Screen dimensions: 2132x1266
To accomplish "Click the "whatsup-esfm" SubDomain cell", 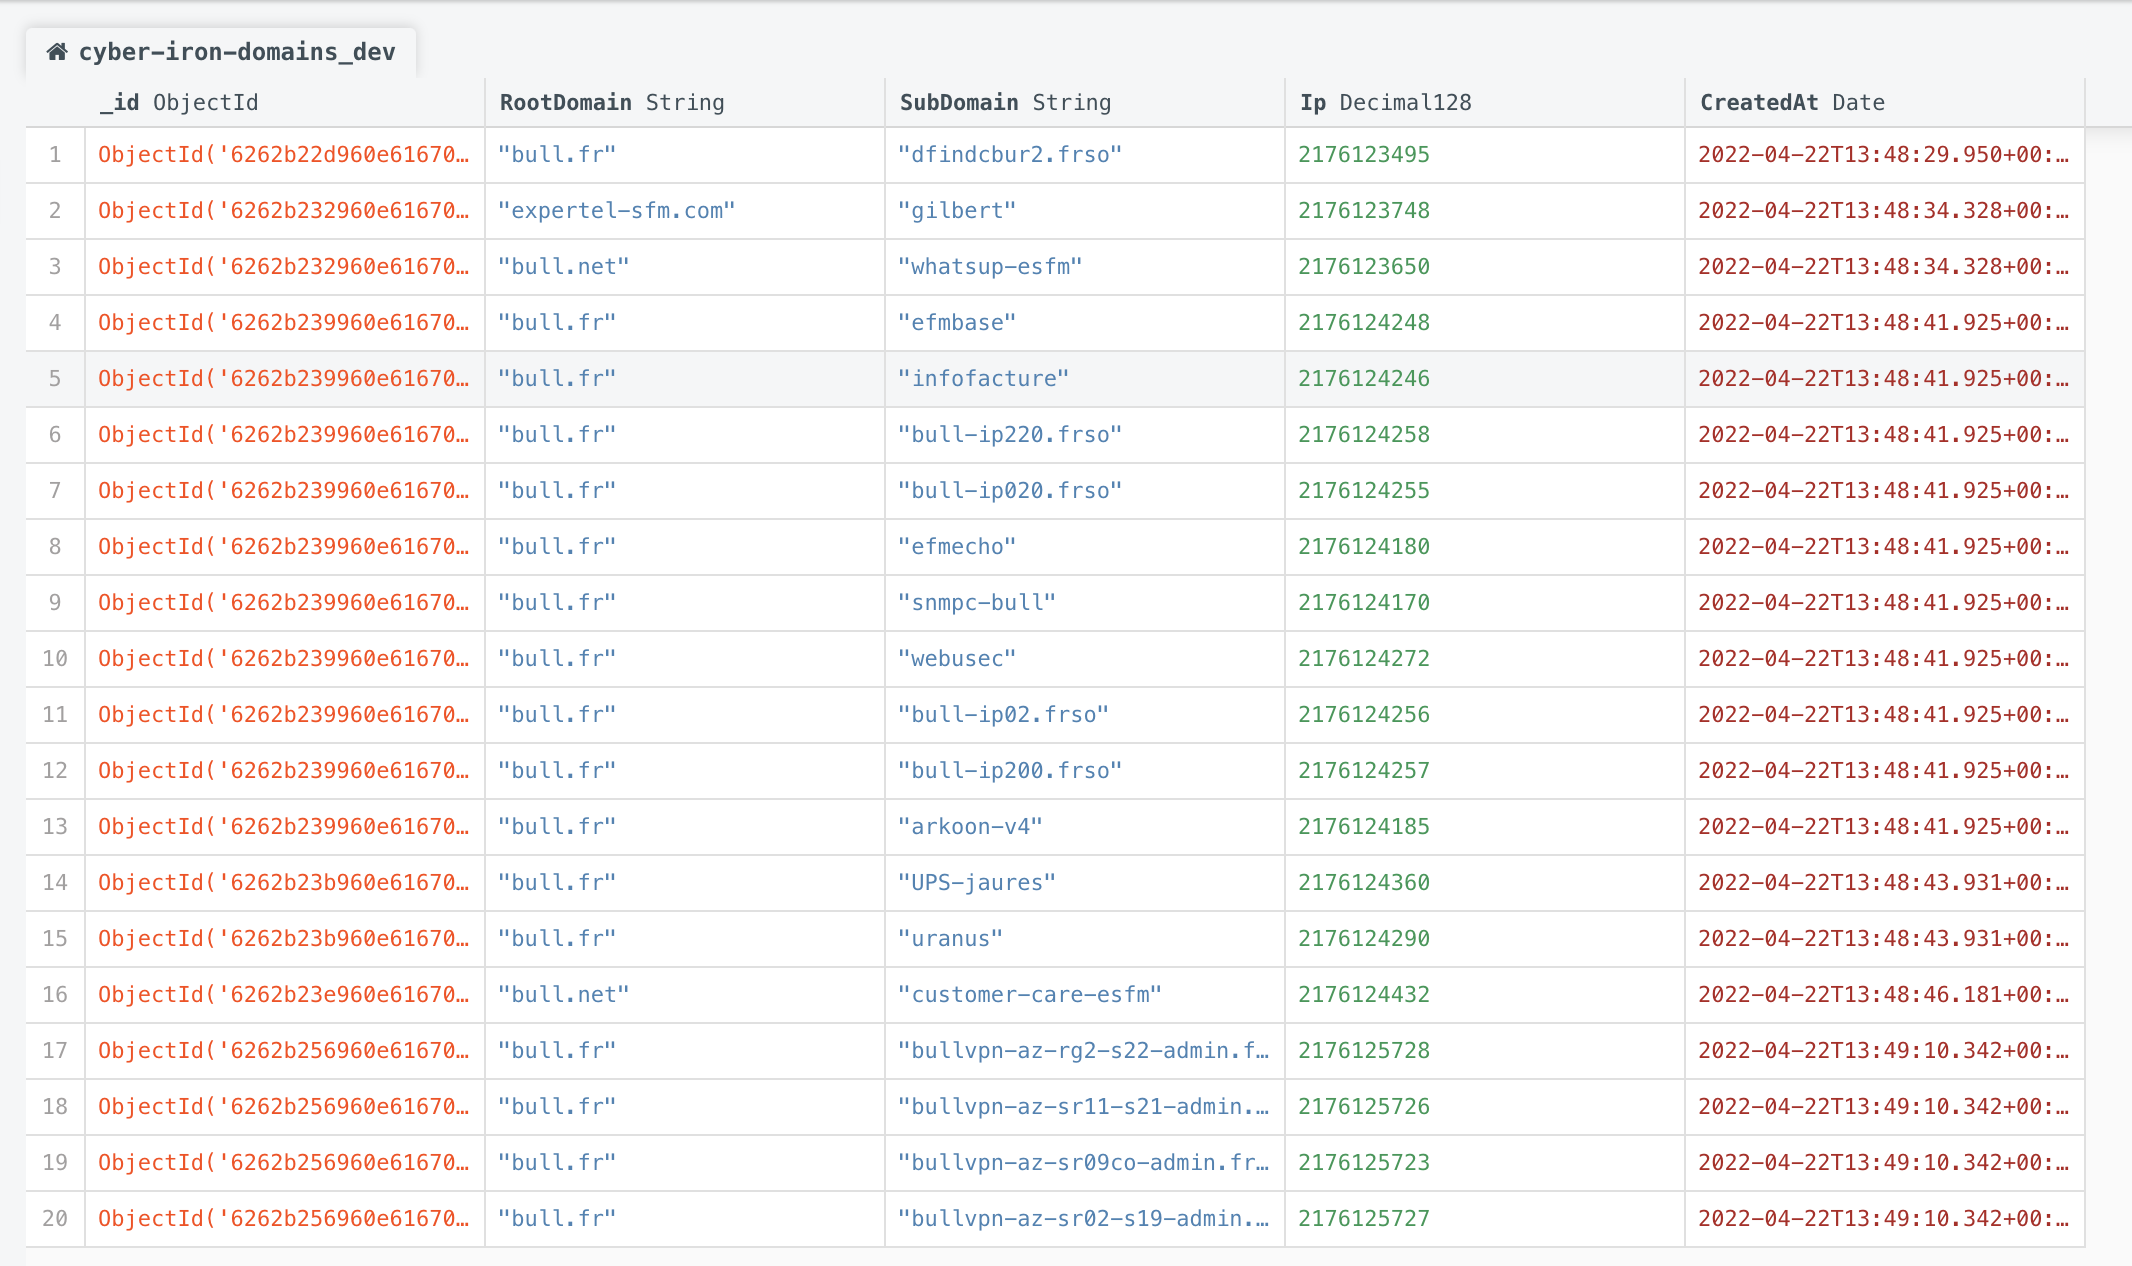I will [x=989, y=266].
